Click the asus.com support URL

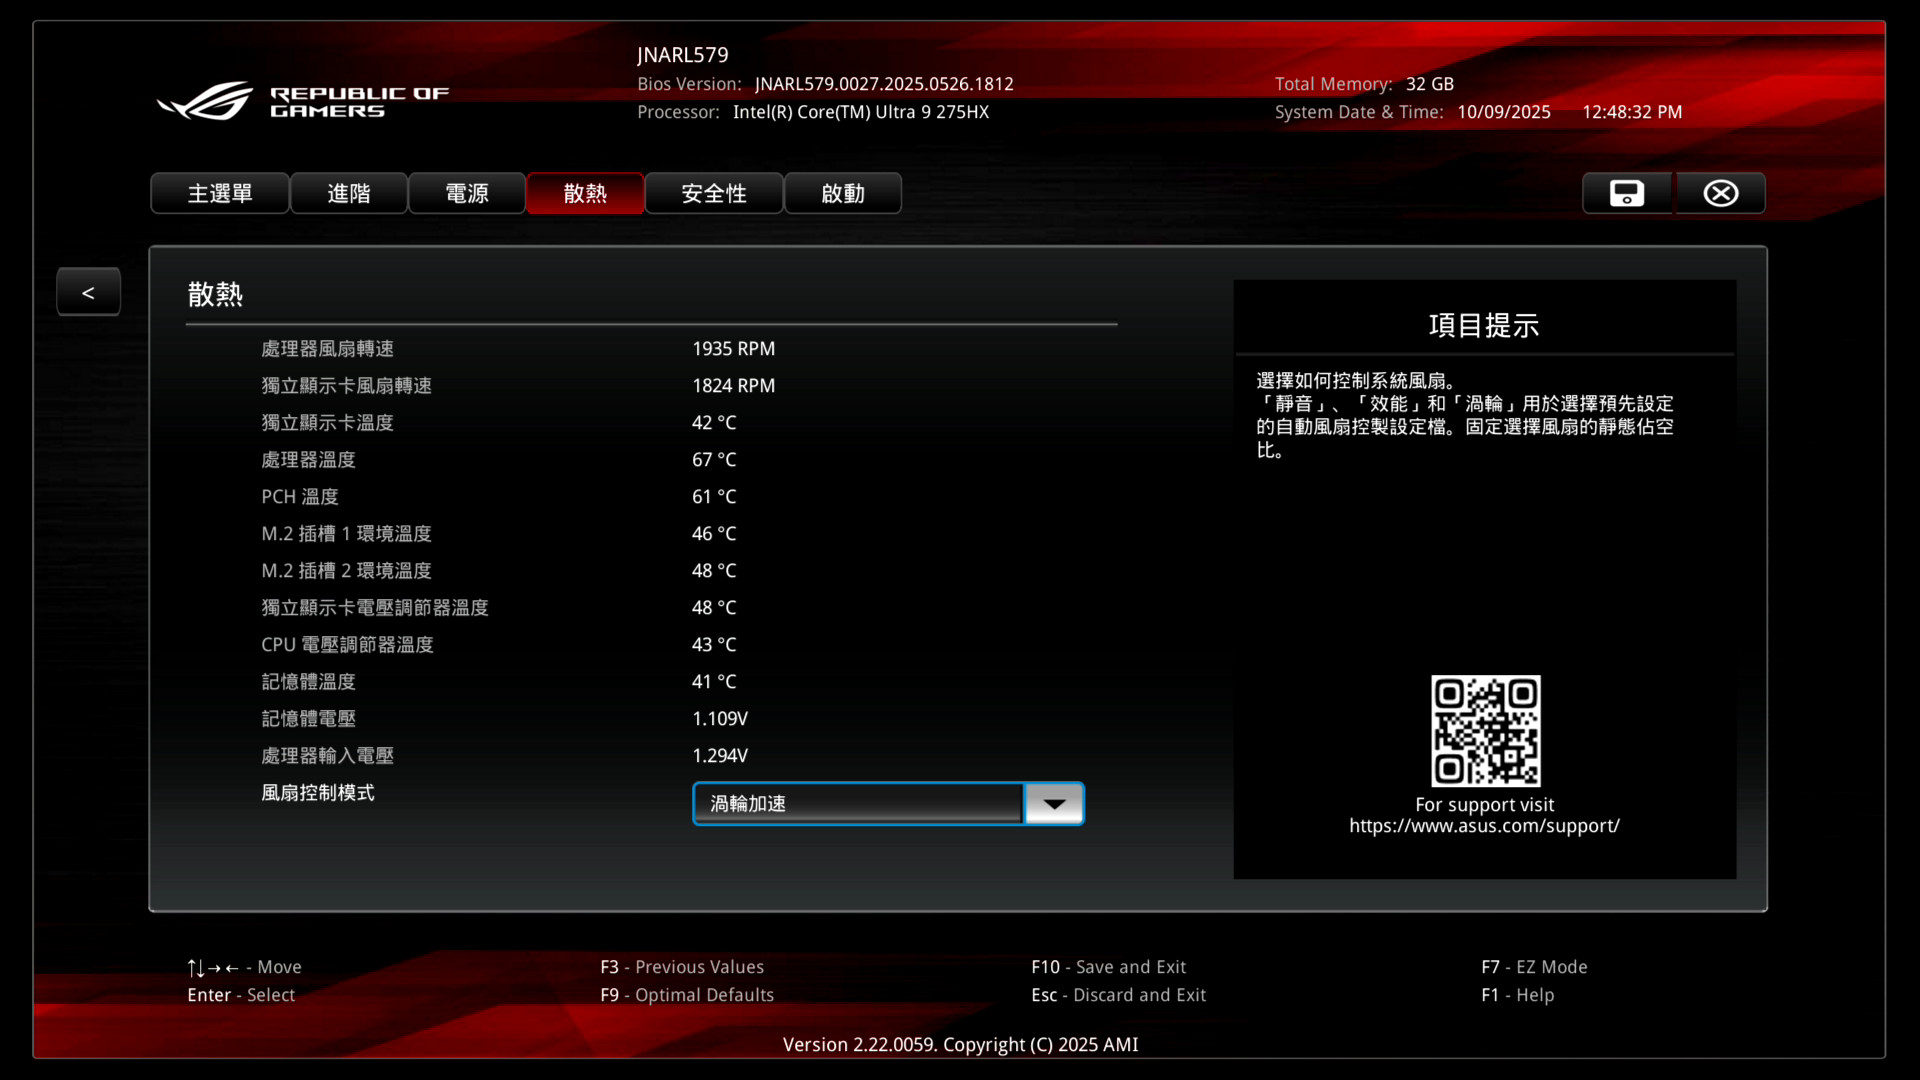(x=1484, y=826)
